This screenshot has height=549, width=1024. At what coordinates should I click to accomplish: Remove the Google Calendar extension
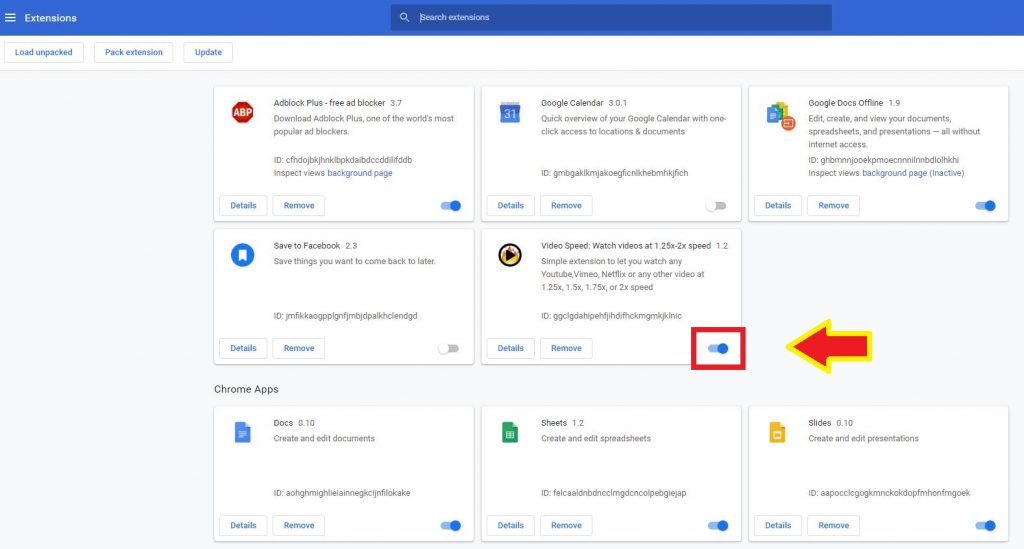[x=566, y=206]
